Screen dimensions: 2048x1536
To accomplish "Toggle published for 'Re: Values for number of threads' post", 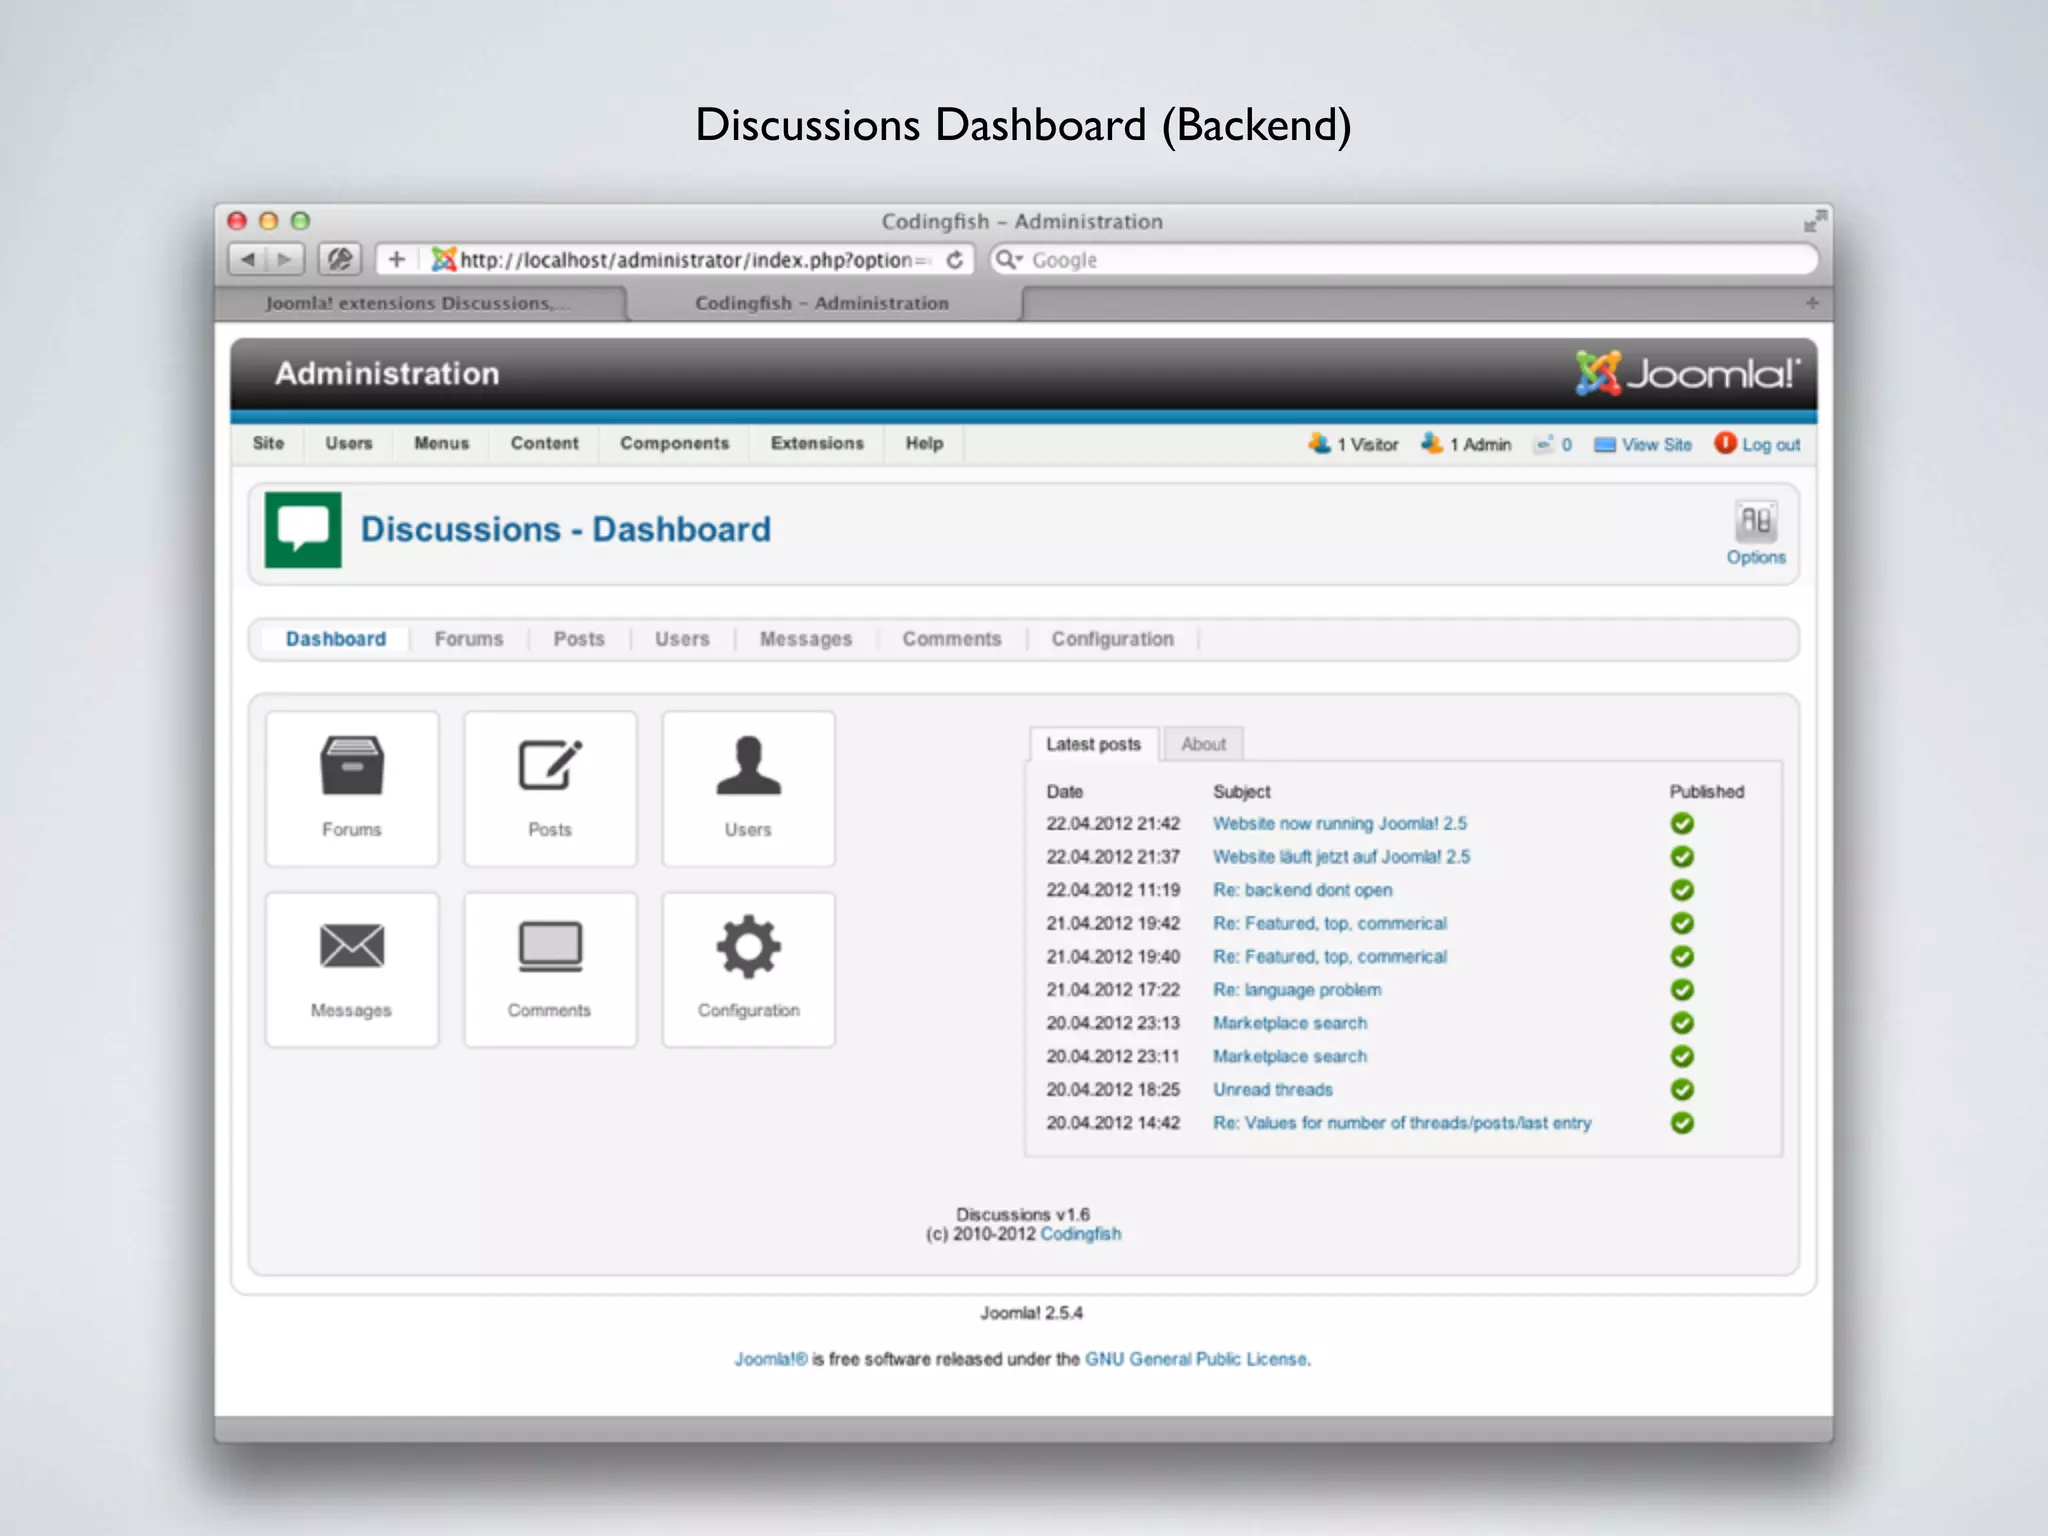I will point(1682,1122).
